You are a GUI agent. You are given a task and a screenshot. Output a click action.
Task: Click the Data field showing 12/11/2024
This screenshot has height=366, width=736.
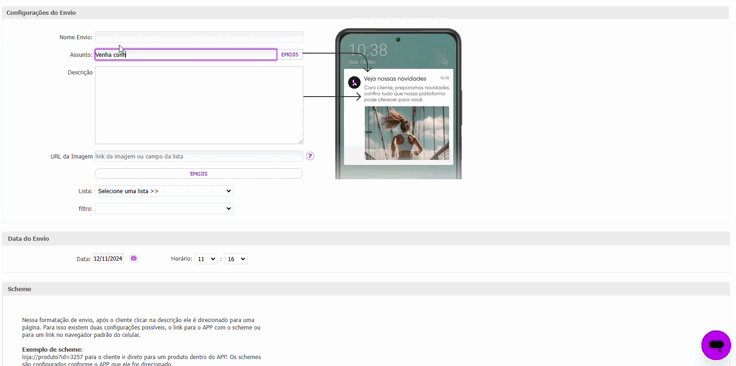[x=108, y=259]
